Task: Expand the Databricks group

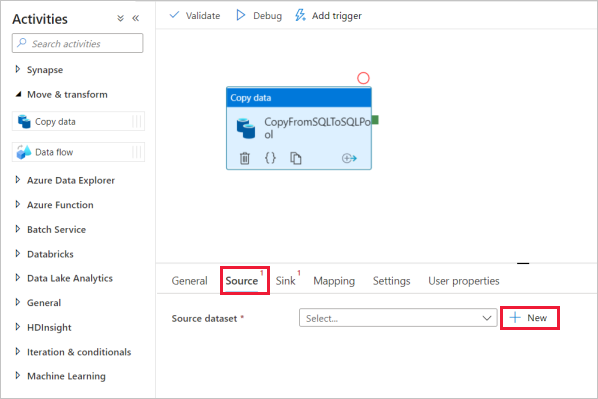Action: pyautogui.click(x=18, y=253)
